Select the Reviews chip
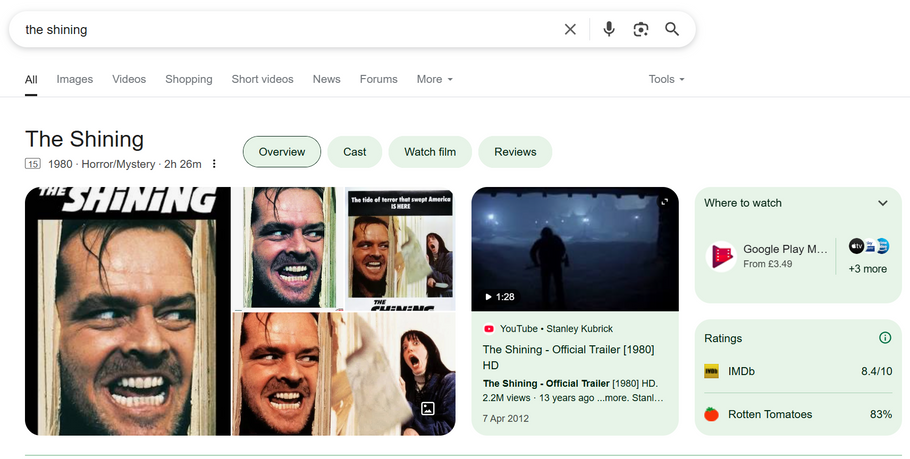910x459 pixels. (x=515, y=152)
